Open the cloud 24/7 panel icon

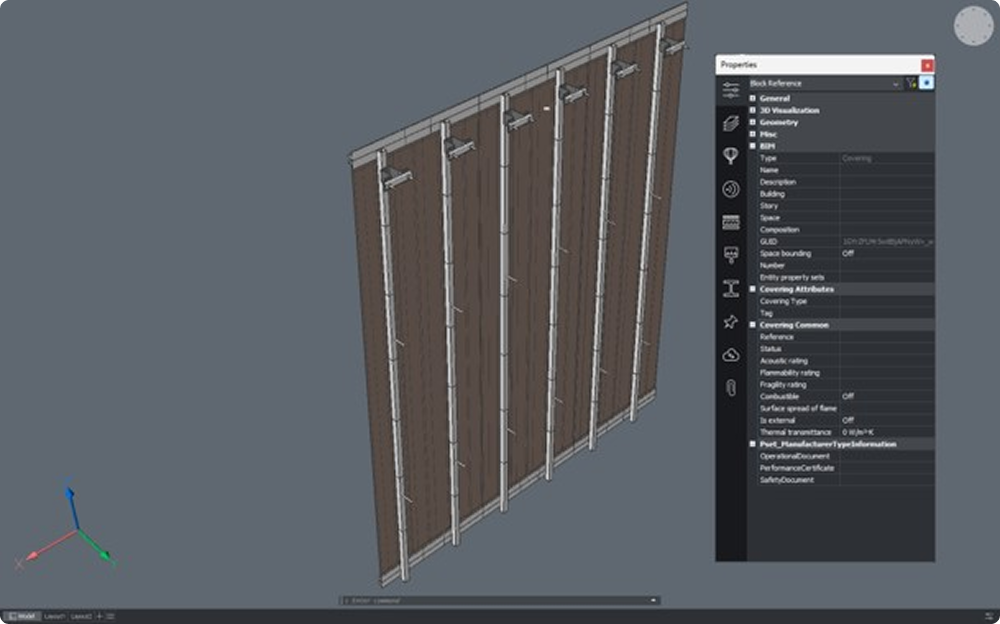click(731, 355)
